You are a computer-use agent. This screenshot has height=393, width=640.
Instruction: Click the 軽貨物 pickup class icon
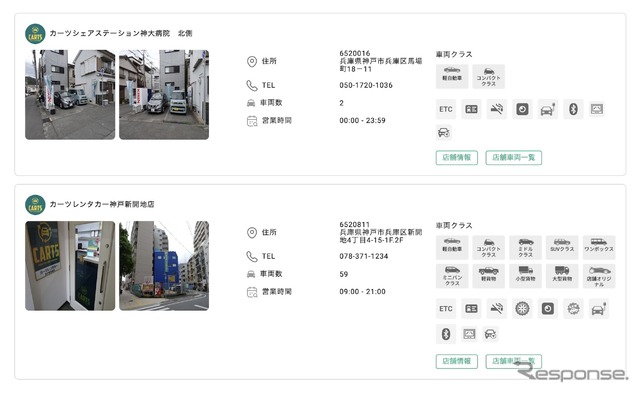tap(489, 276)
